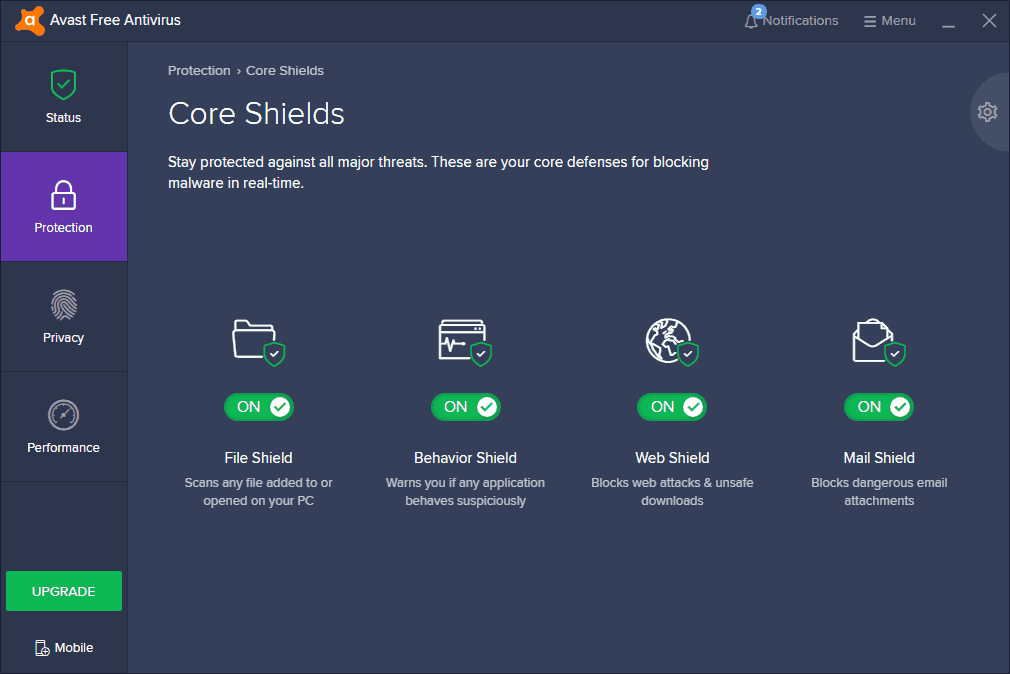
Task: Open the Core Shields settings gear
Action: 987,112
